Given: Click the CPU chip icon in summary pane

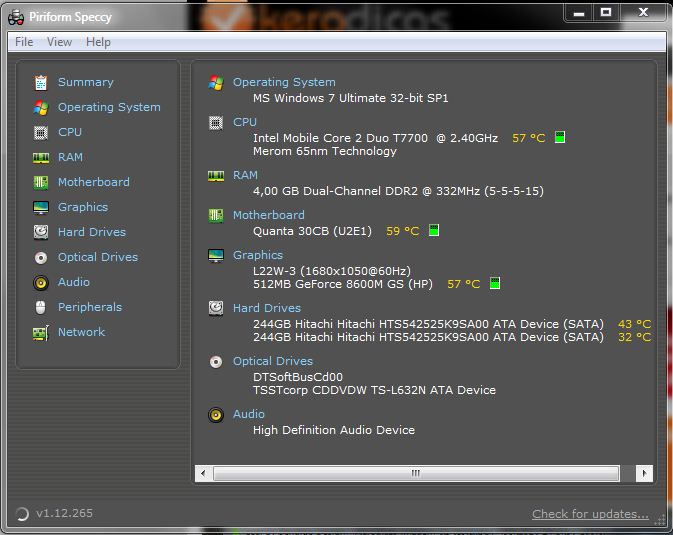Looking at the screenshot, I should (x=215, y=123).
